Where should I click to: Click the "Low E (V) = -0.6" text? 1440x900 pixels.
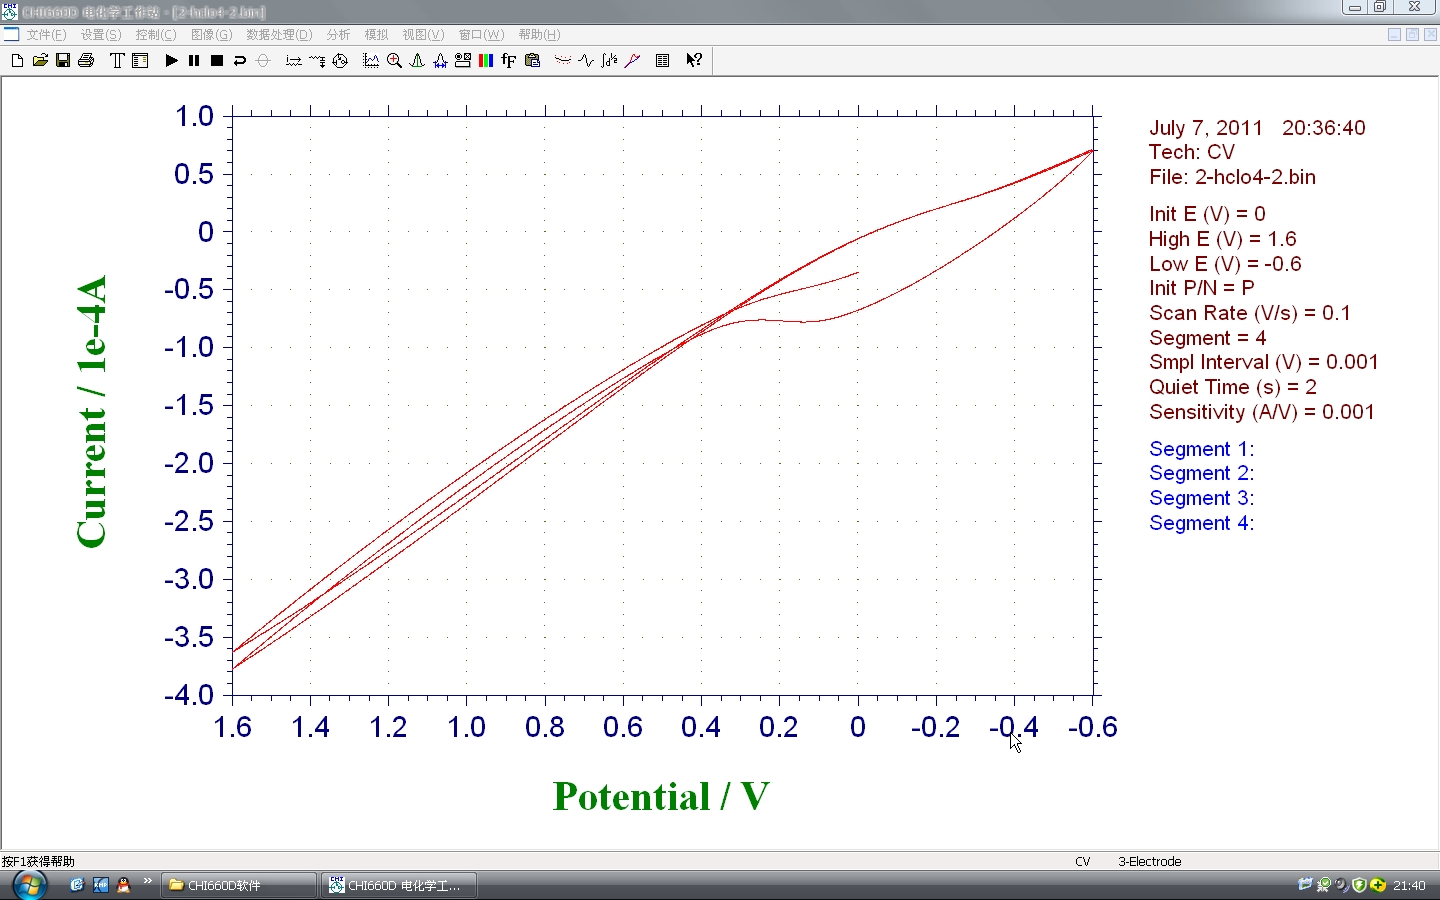(1225, 264)
